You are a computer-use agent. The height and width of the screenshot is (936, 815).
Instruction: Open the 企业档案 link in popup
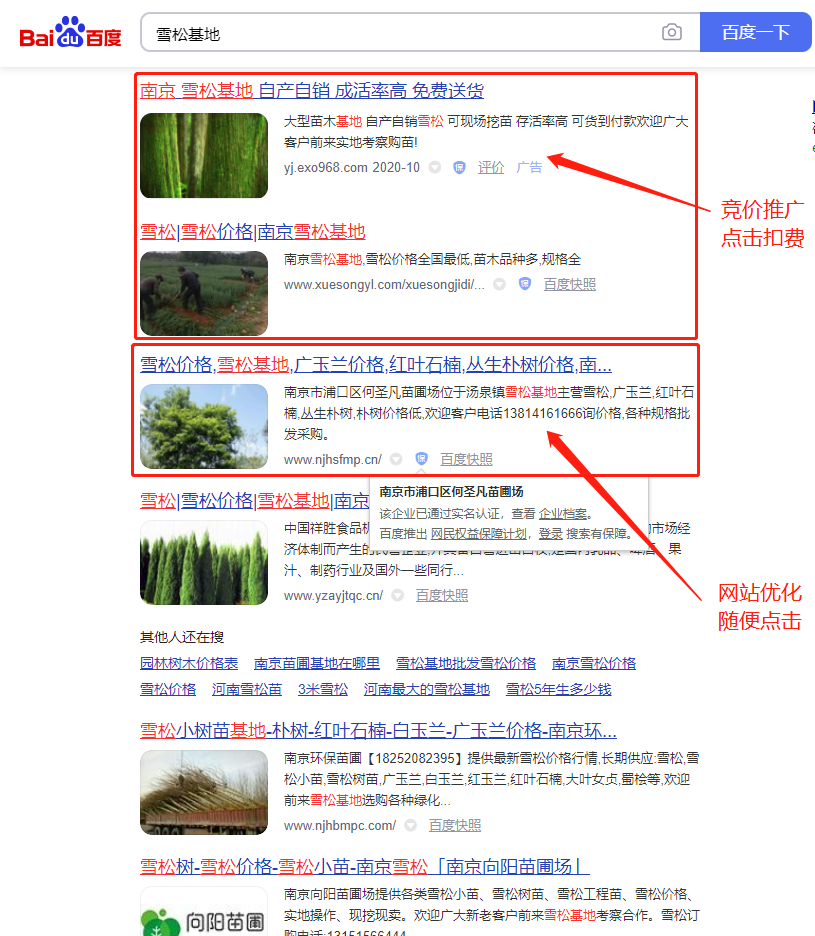(562, 514)
